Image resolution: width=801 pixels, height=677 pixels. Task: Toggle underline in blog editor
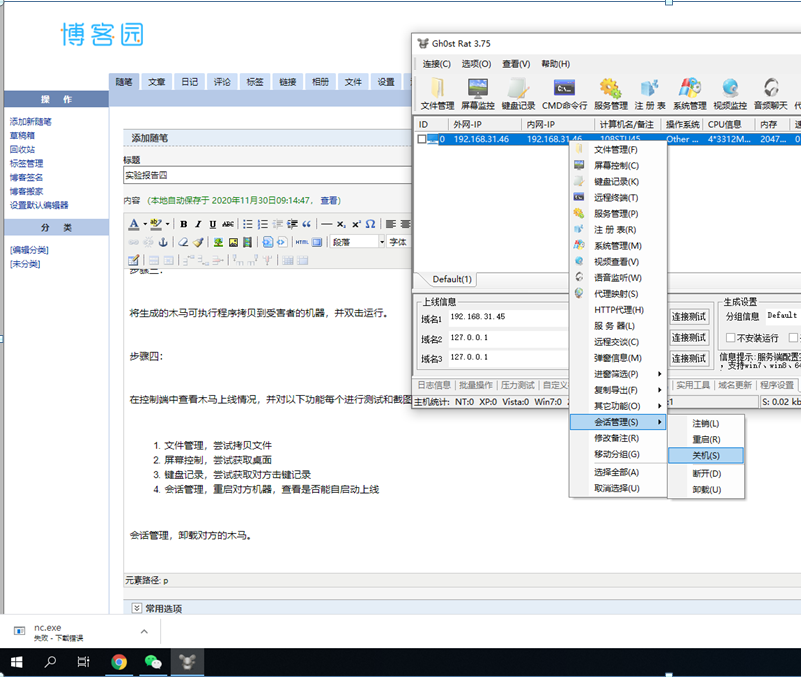click(x=213, y=224)
